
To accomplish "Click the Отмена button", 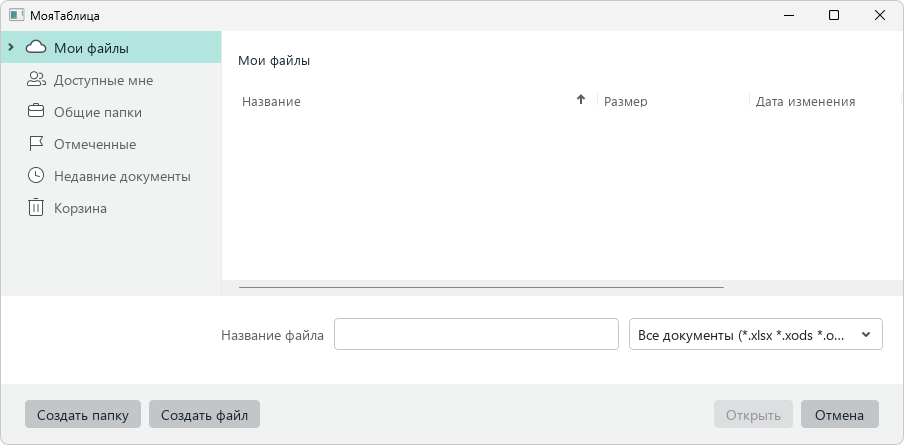I will (839, 415).
